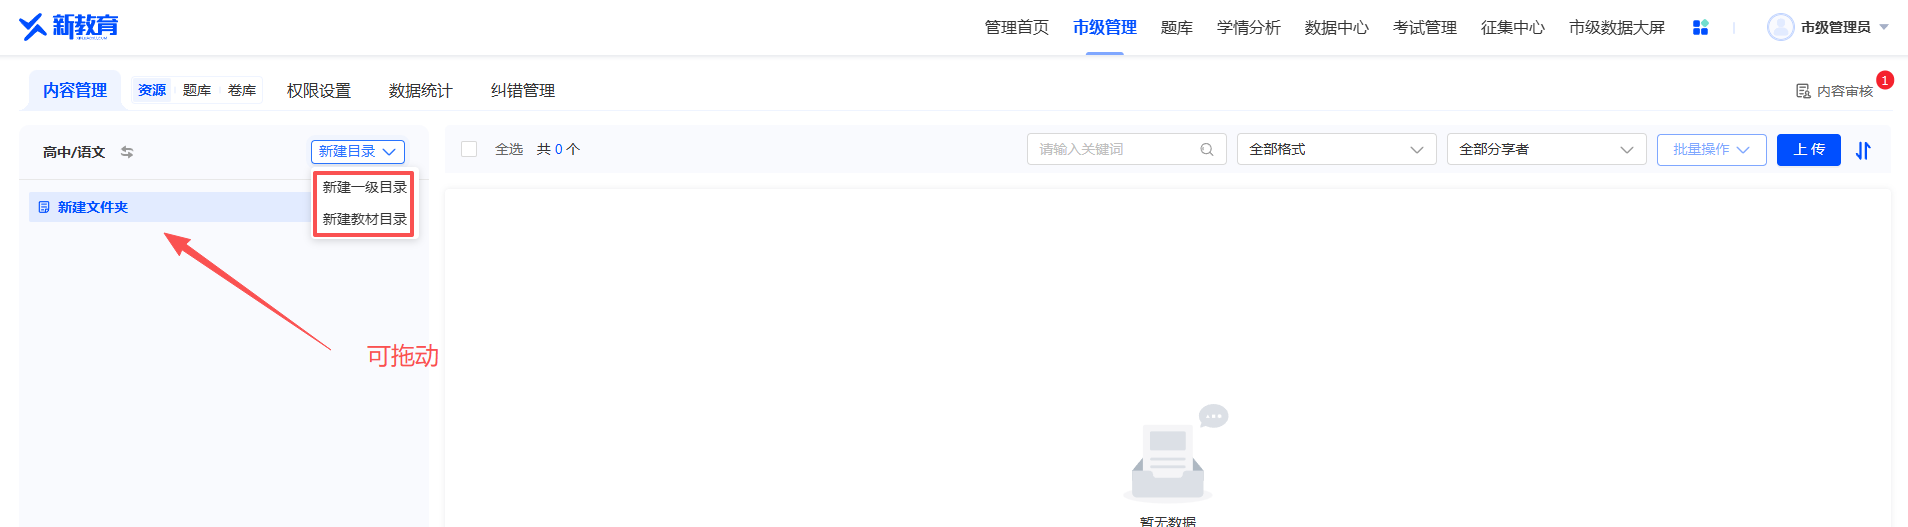Open the colorful apps grid icon
This screenshot has width=1908, height=527.
(x=1700, y=28)
